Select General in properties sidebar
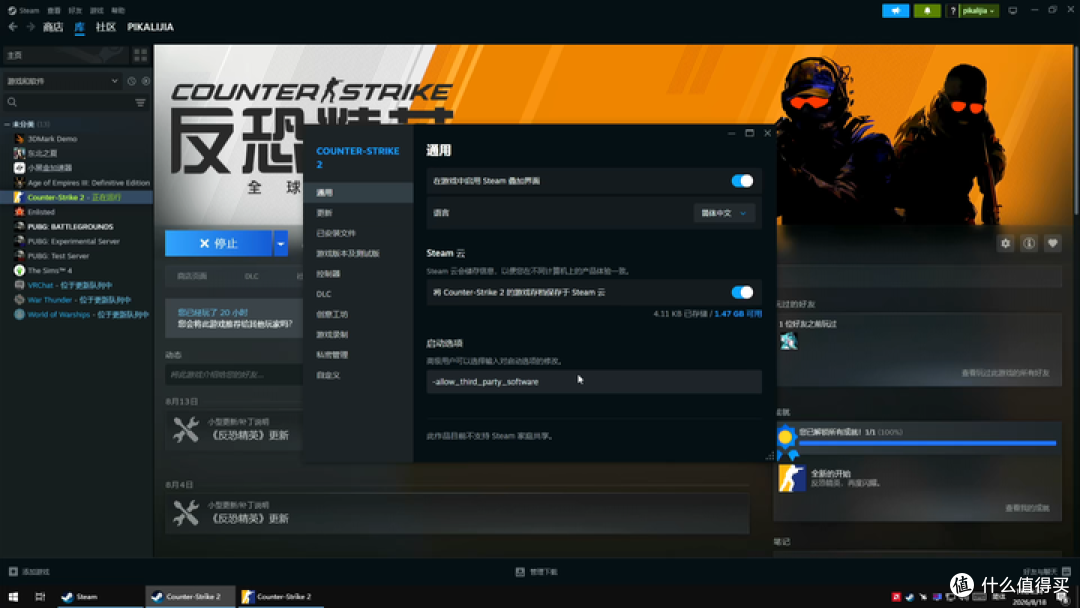Screen dimensions: 1080x608 [x=358, y=193]
